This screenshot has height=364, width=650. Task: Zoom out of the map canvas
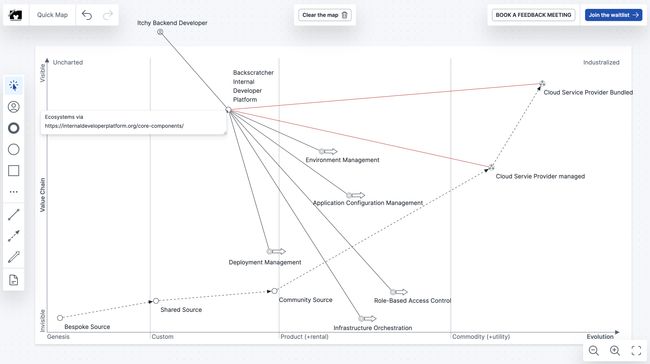[594, 351]
